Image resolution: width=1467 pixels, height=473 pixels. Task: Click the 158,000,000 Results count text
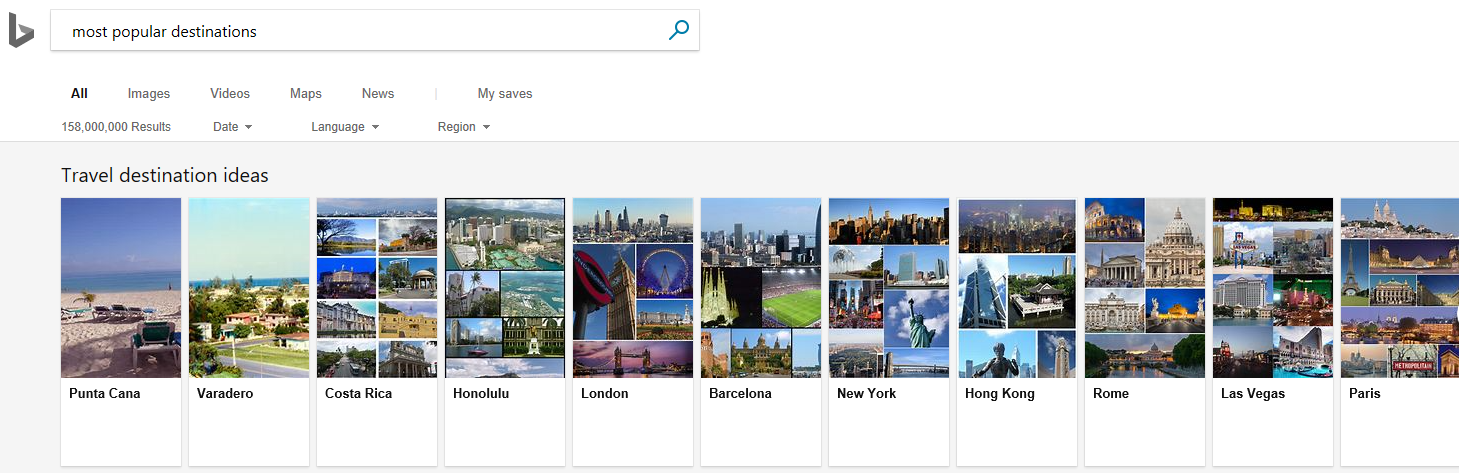[x=116, y=127]
